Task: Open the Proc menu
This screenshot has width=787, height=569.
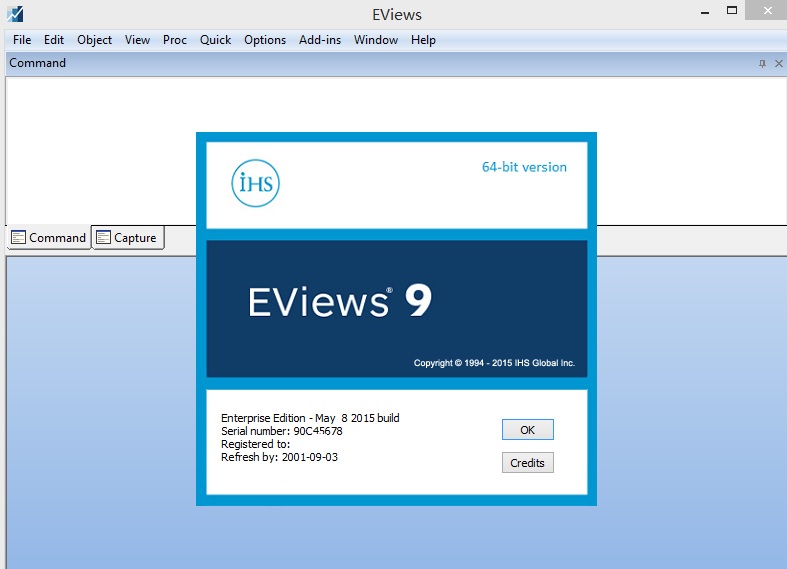Action: click(x=175, y=40)
